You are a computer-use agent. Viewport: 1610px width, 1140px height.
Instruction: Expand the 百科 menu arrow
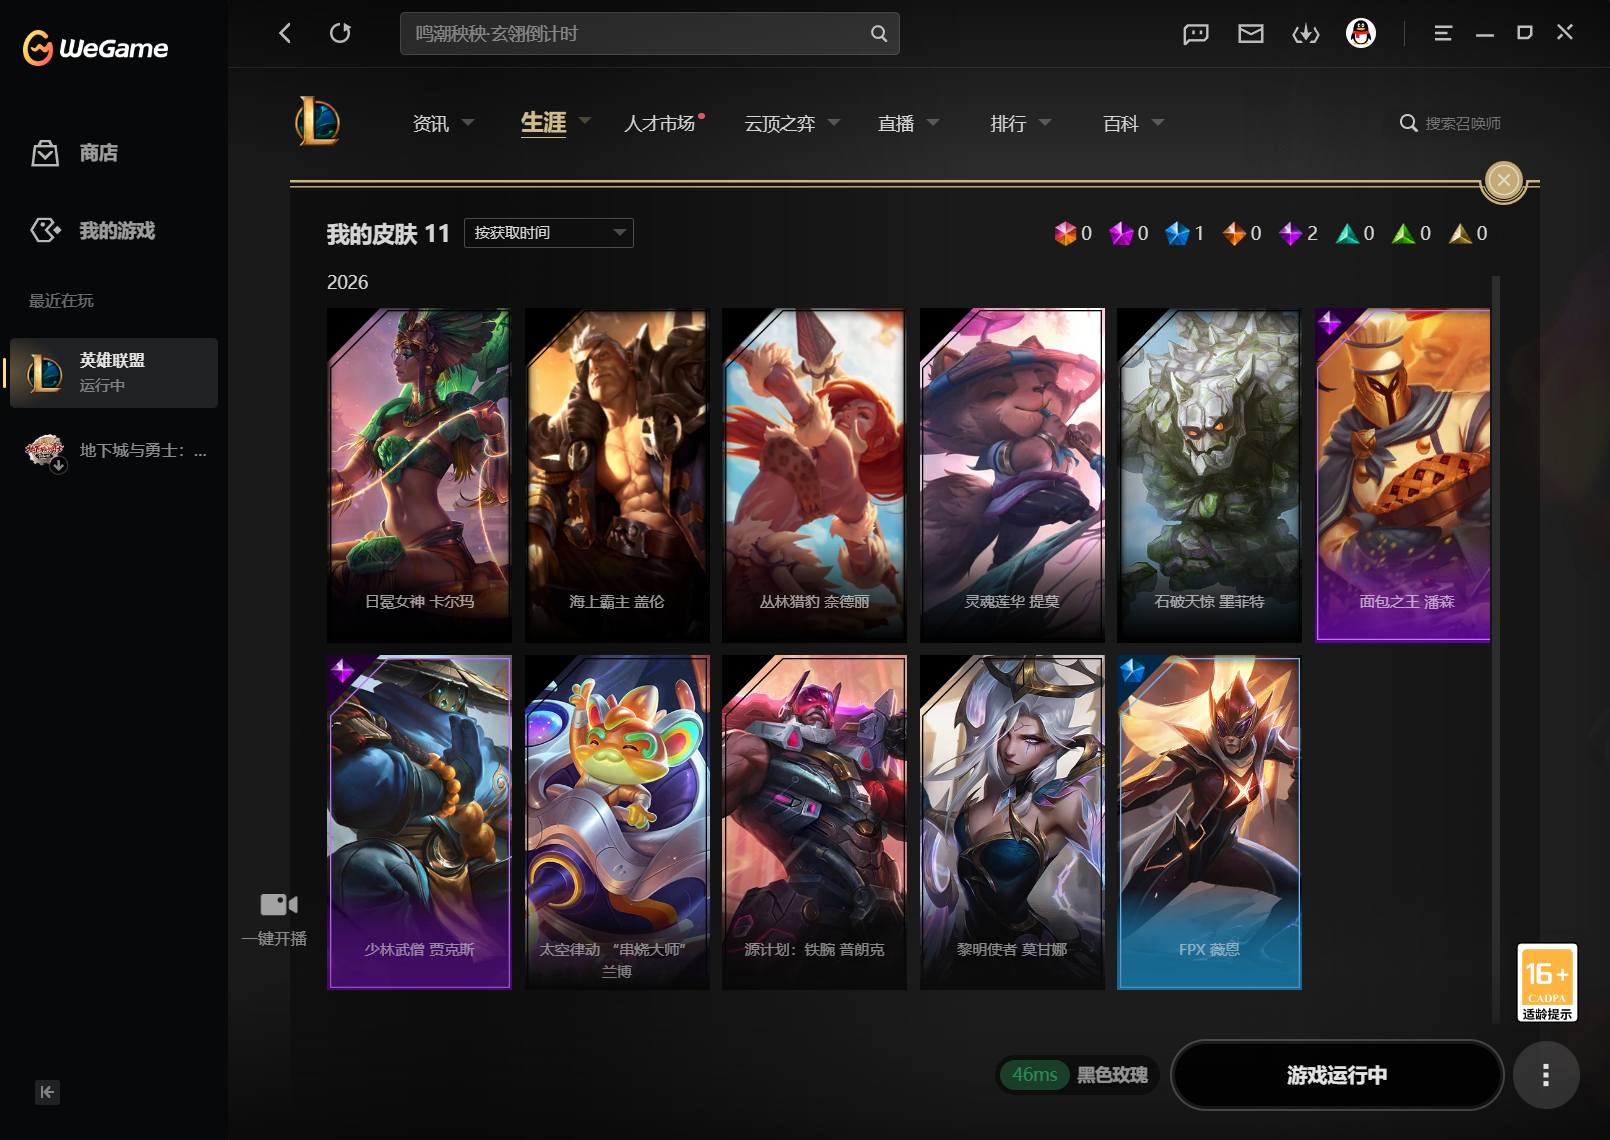pyautogui.click(x=1158, y=123)
